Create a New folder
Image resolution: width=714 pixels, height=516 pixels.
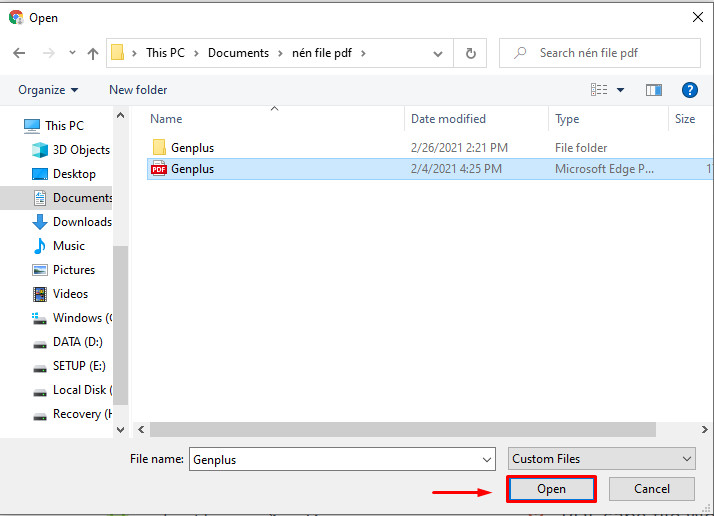[x=138, y=90]
